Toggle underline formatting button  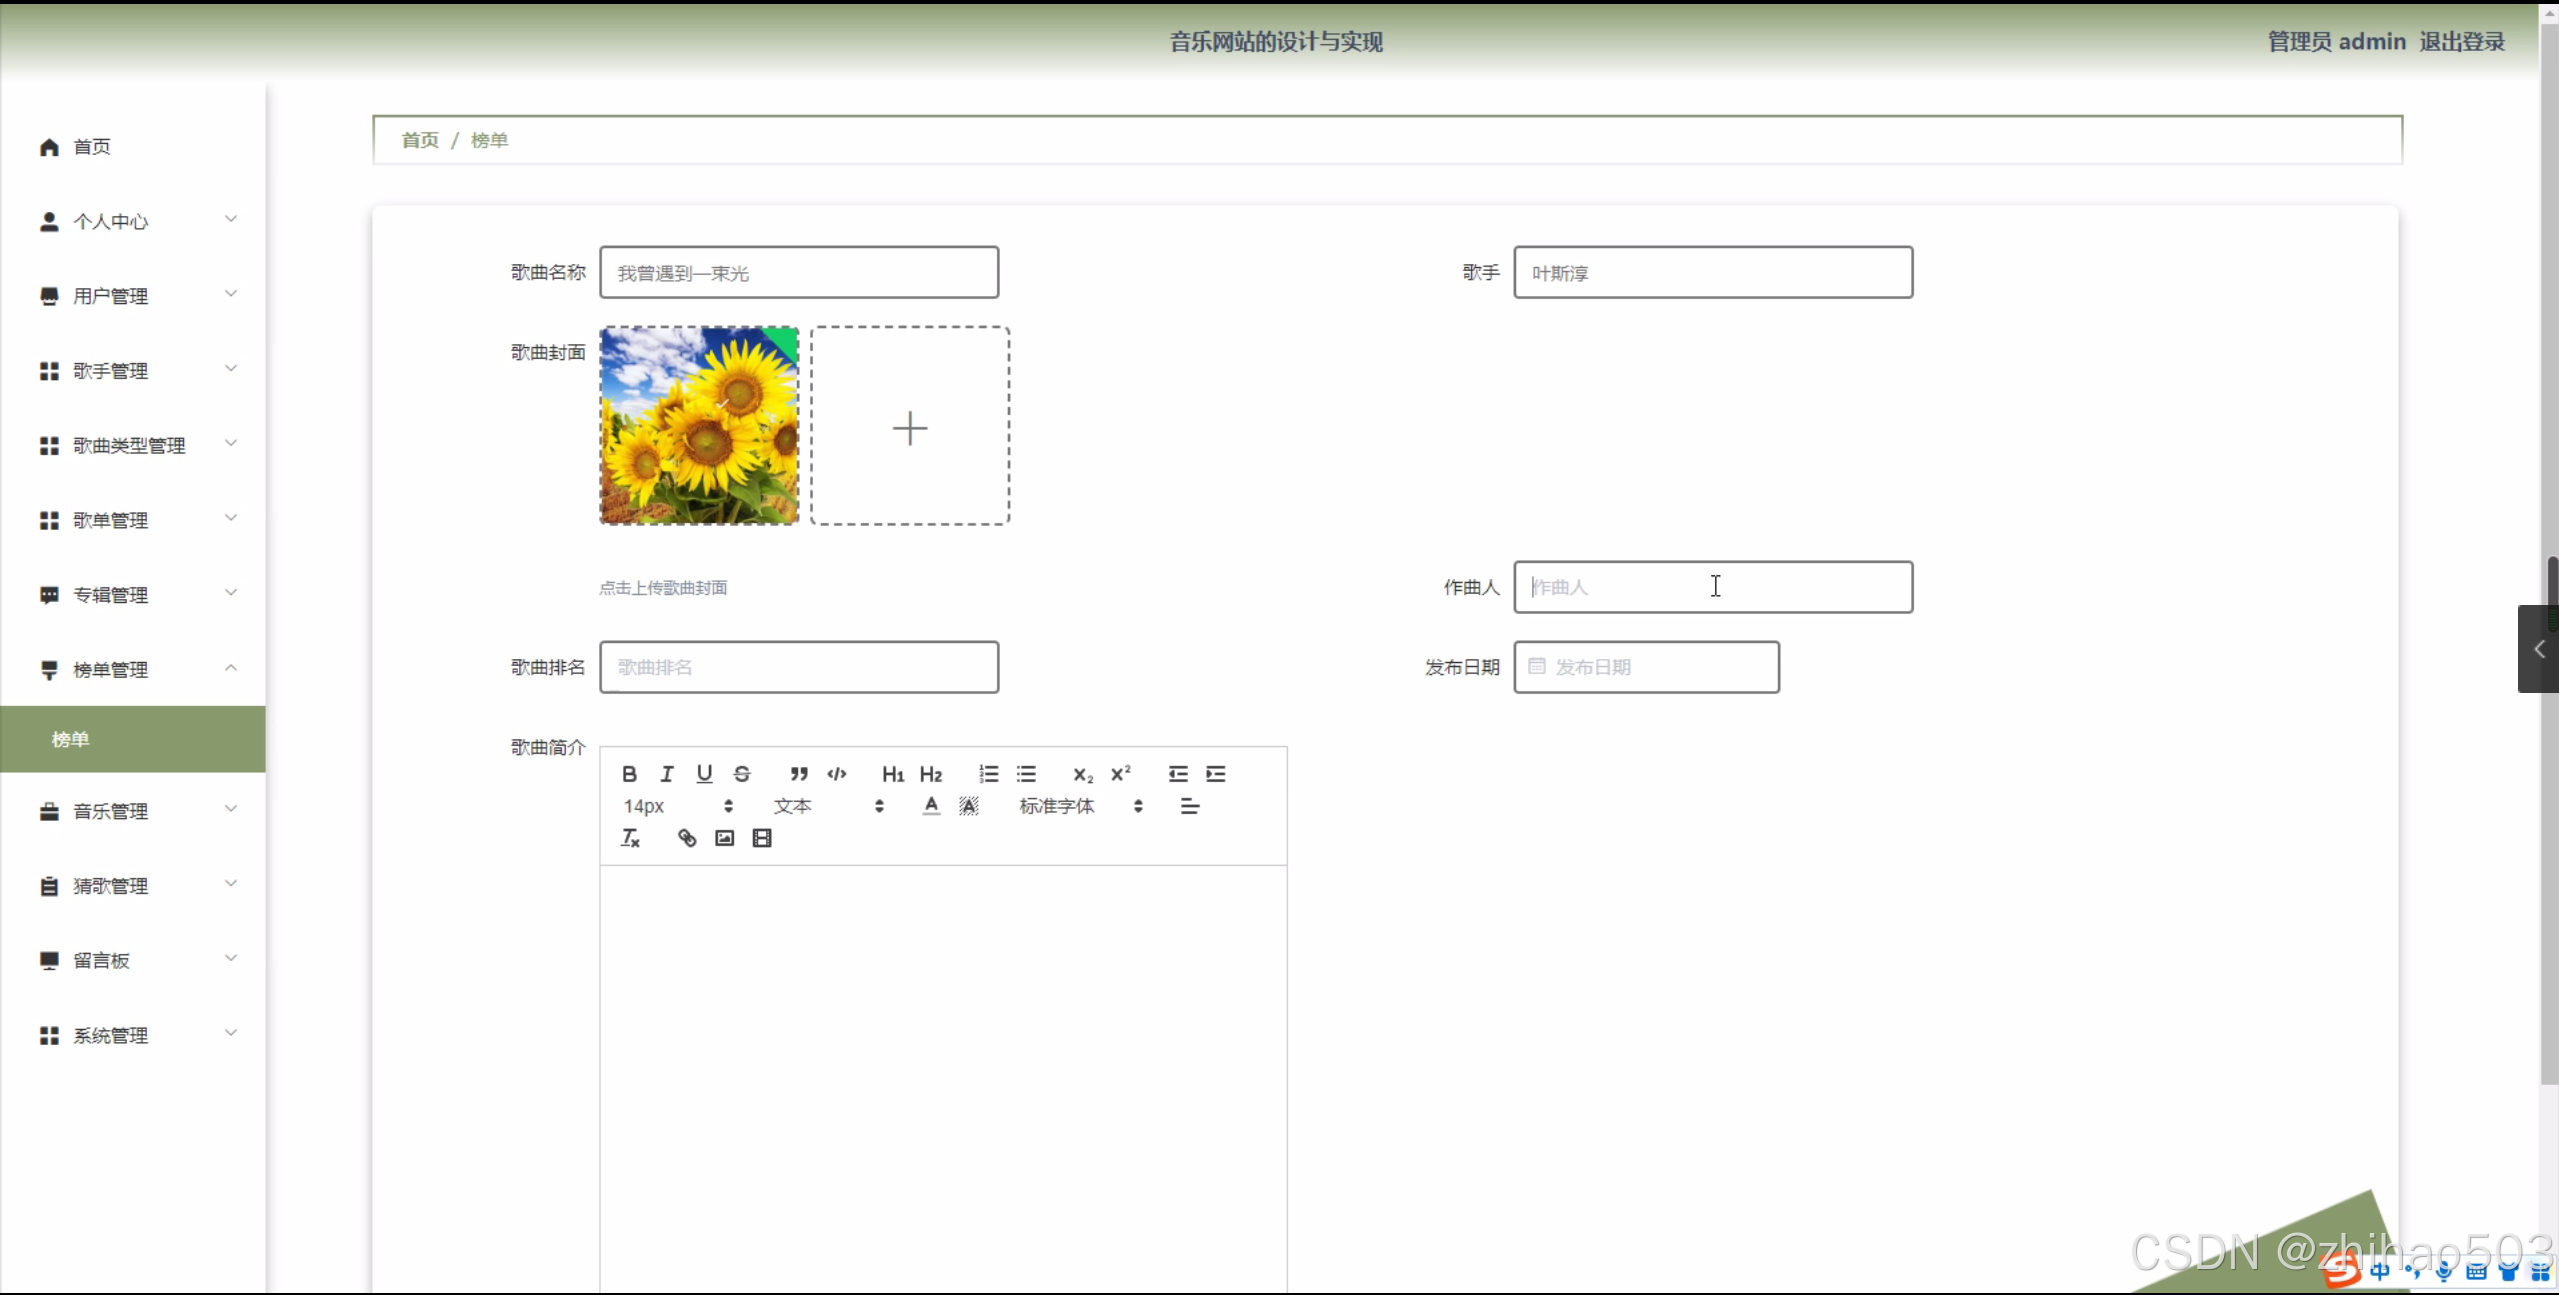pyautogui.click(x=704, y=773)
